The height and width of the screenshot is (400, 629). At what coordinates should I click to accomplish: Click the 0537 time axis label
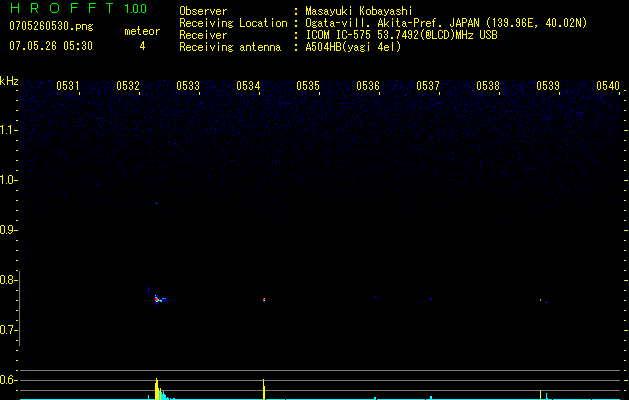coord(428,85)
